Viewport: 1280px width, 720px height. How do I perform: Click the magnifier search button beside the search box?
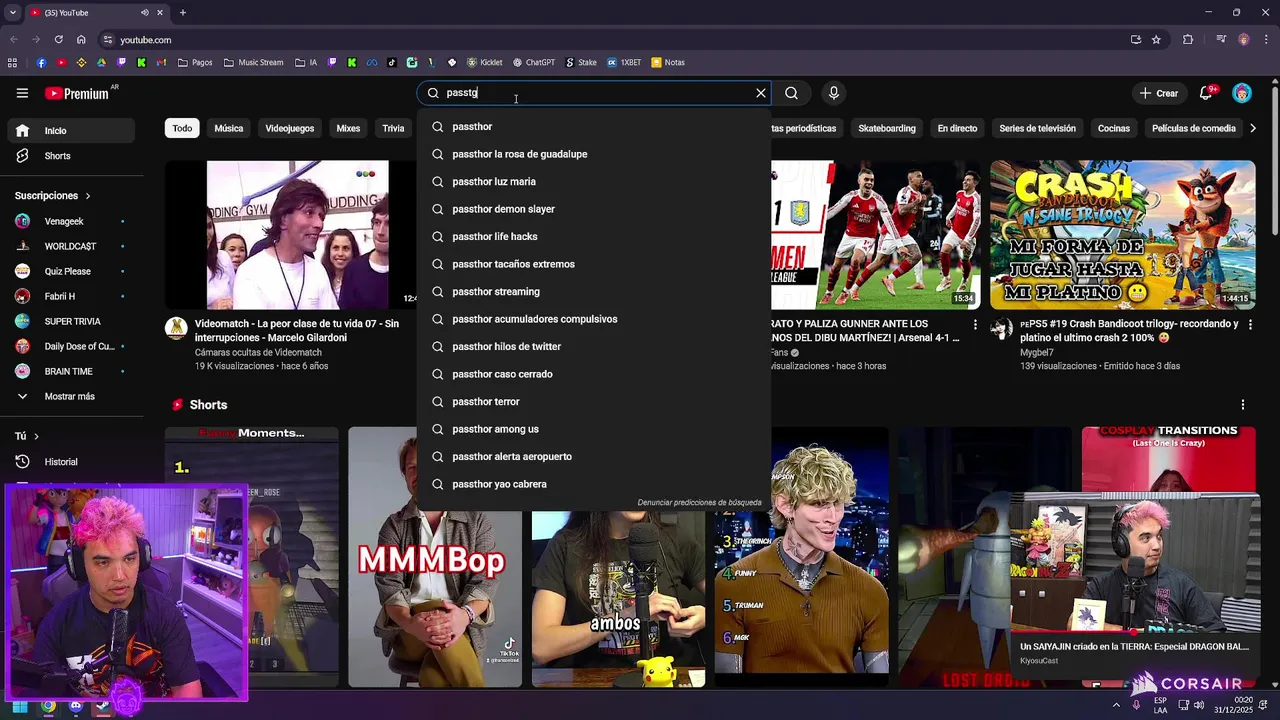pos(791,93)
